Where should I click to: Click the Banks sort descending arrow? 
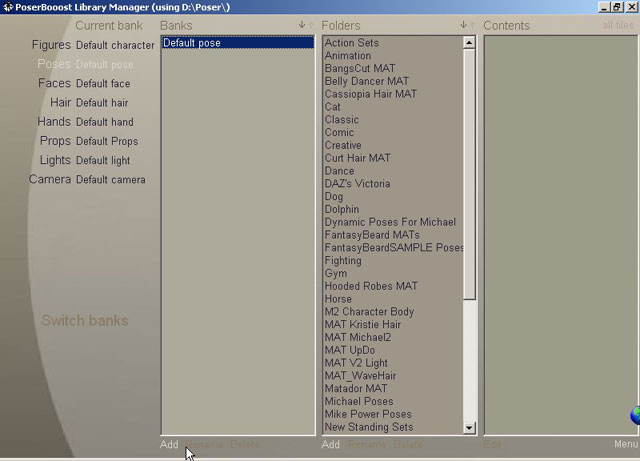point(302,25)
